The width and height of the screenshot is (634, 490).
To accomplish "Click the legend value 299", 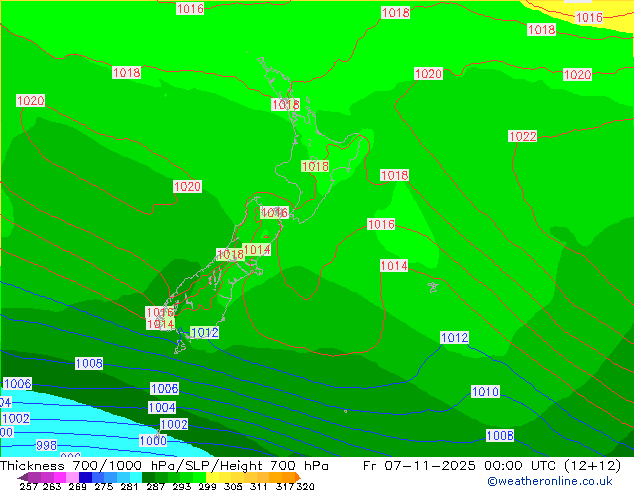I will click(x=207, y=486).
